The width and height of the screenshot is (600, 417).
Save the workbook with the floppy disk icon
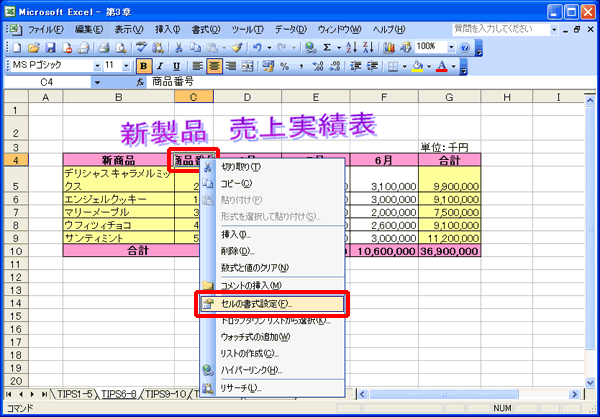[x=50, y=48]
